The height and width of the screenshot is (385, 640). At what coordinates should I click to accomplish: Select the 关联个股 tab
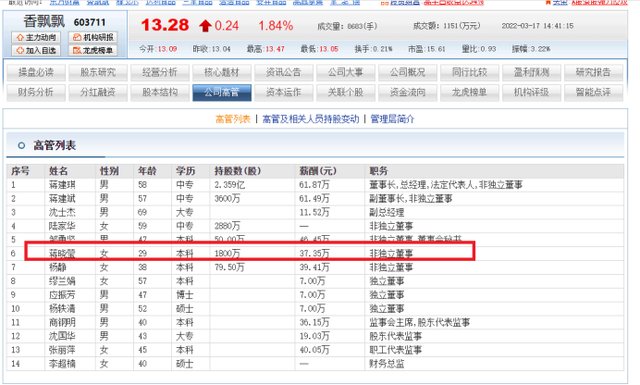(346, 93)
